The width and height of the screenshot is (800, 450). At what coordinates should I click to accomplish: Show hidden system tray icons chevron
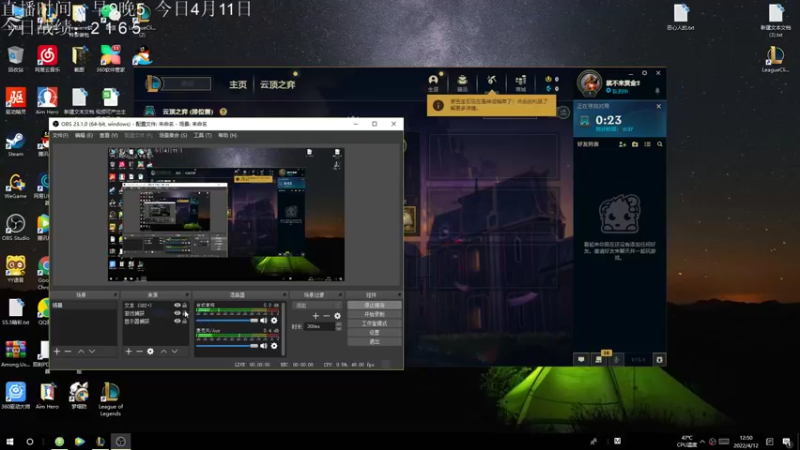[702, 442]
